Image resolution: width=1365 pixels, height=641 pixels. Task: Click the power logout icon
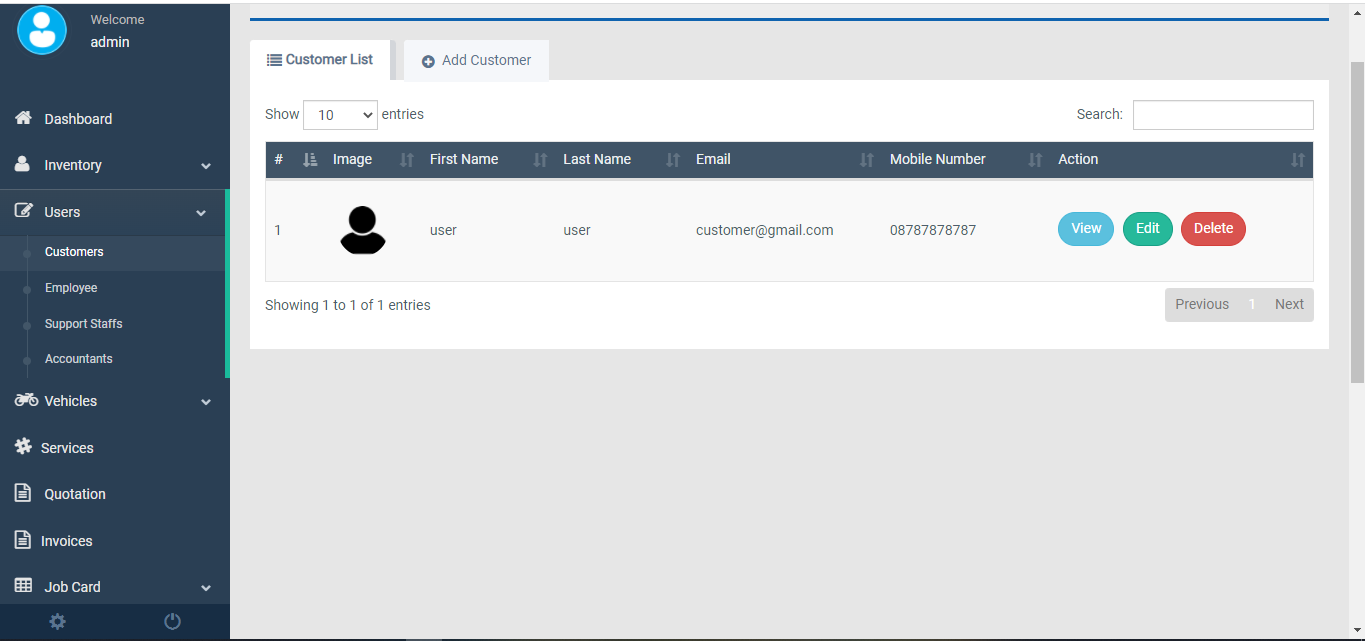[172, 622]
